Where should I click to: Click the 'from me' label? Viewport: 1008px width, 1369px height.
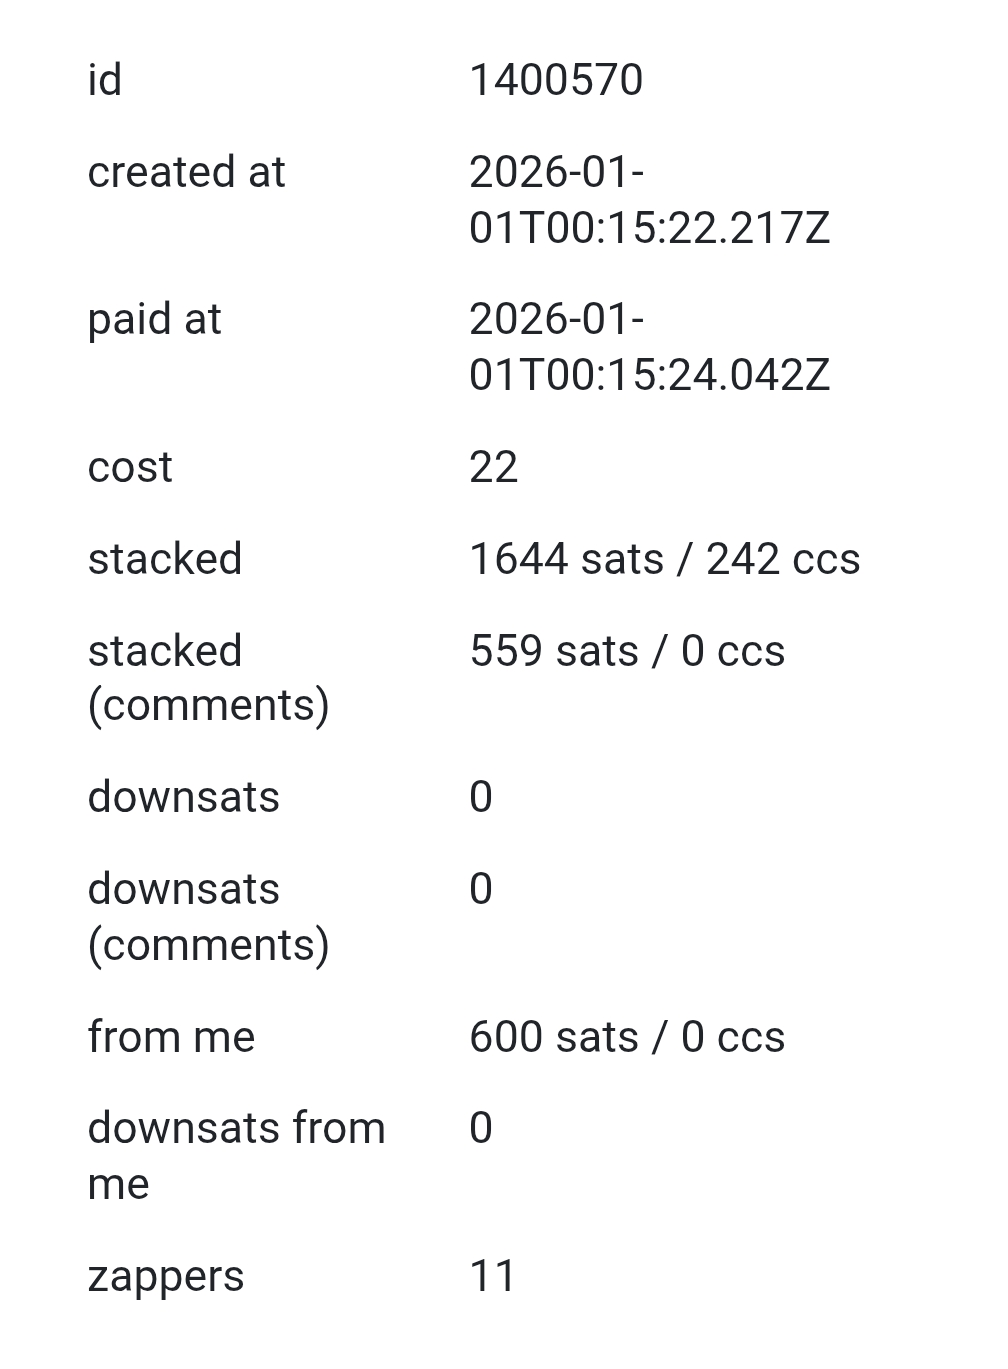pos(171,1037)
